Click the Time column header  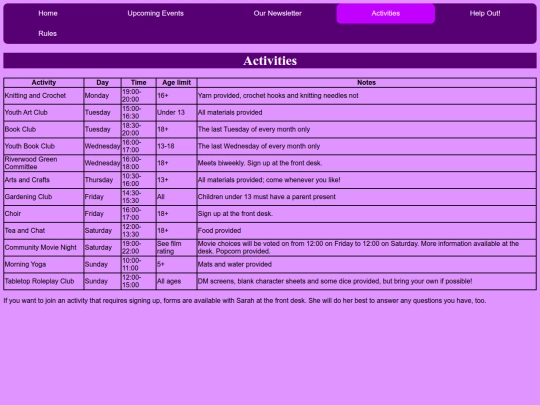(139, 83)
